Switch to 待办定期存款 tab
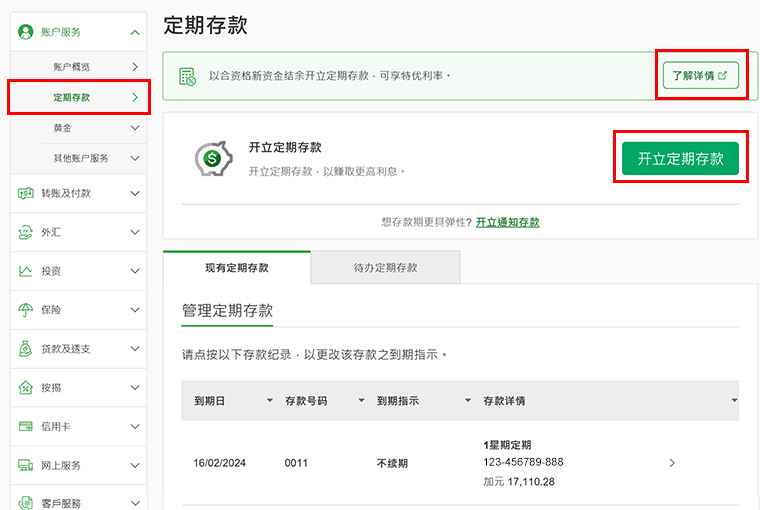760x510 pixels. tap(385, 268)
